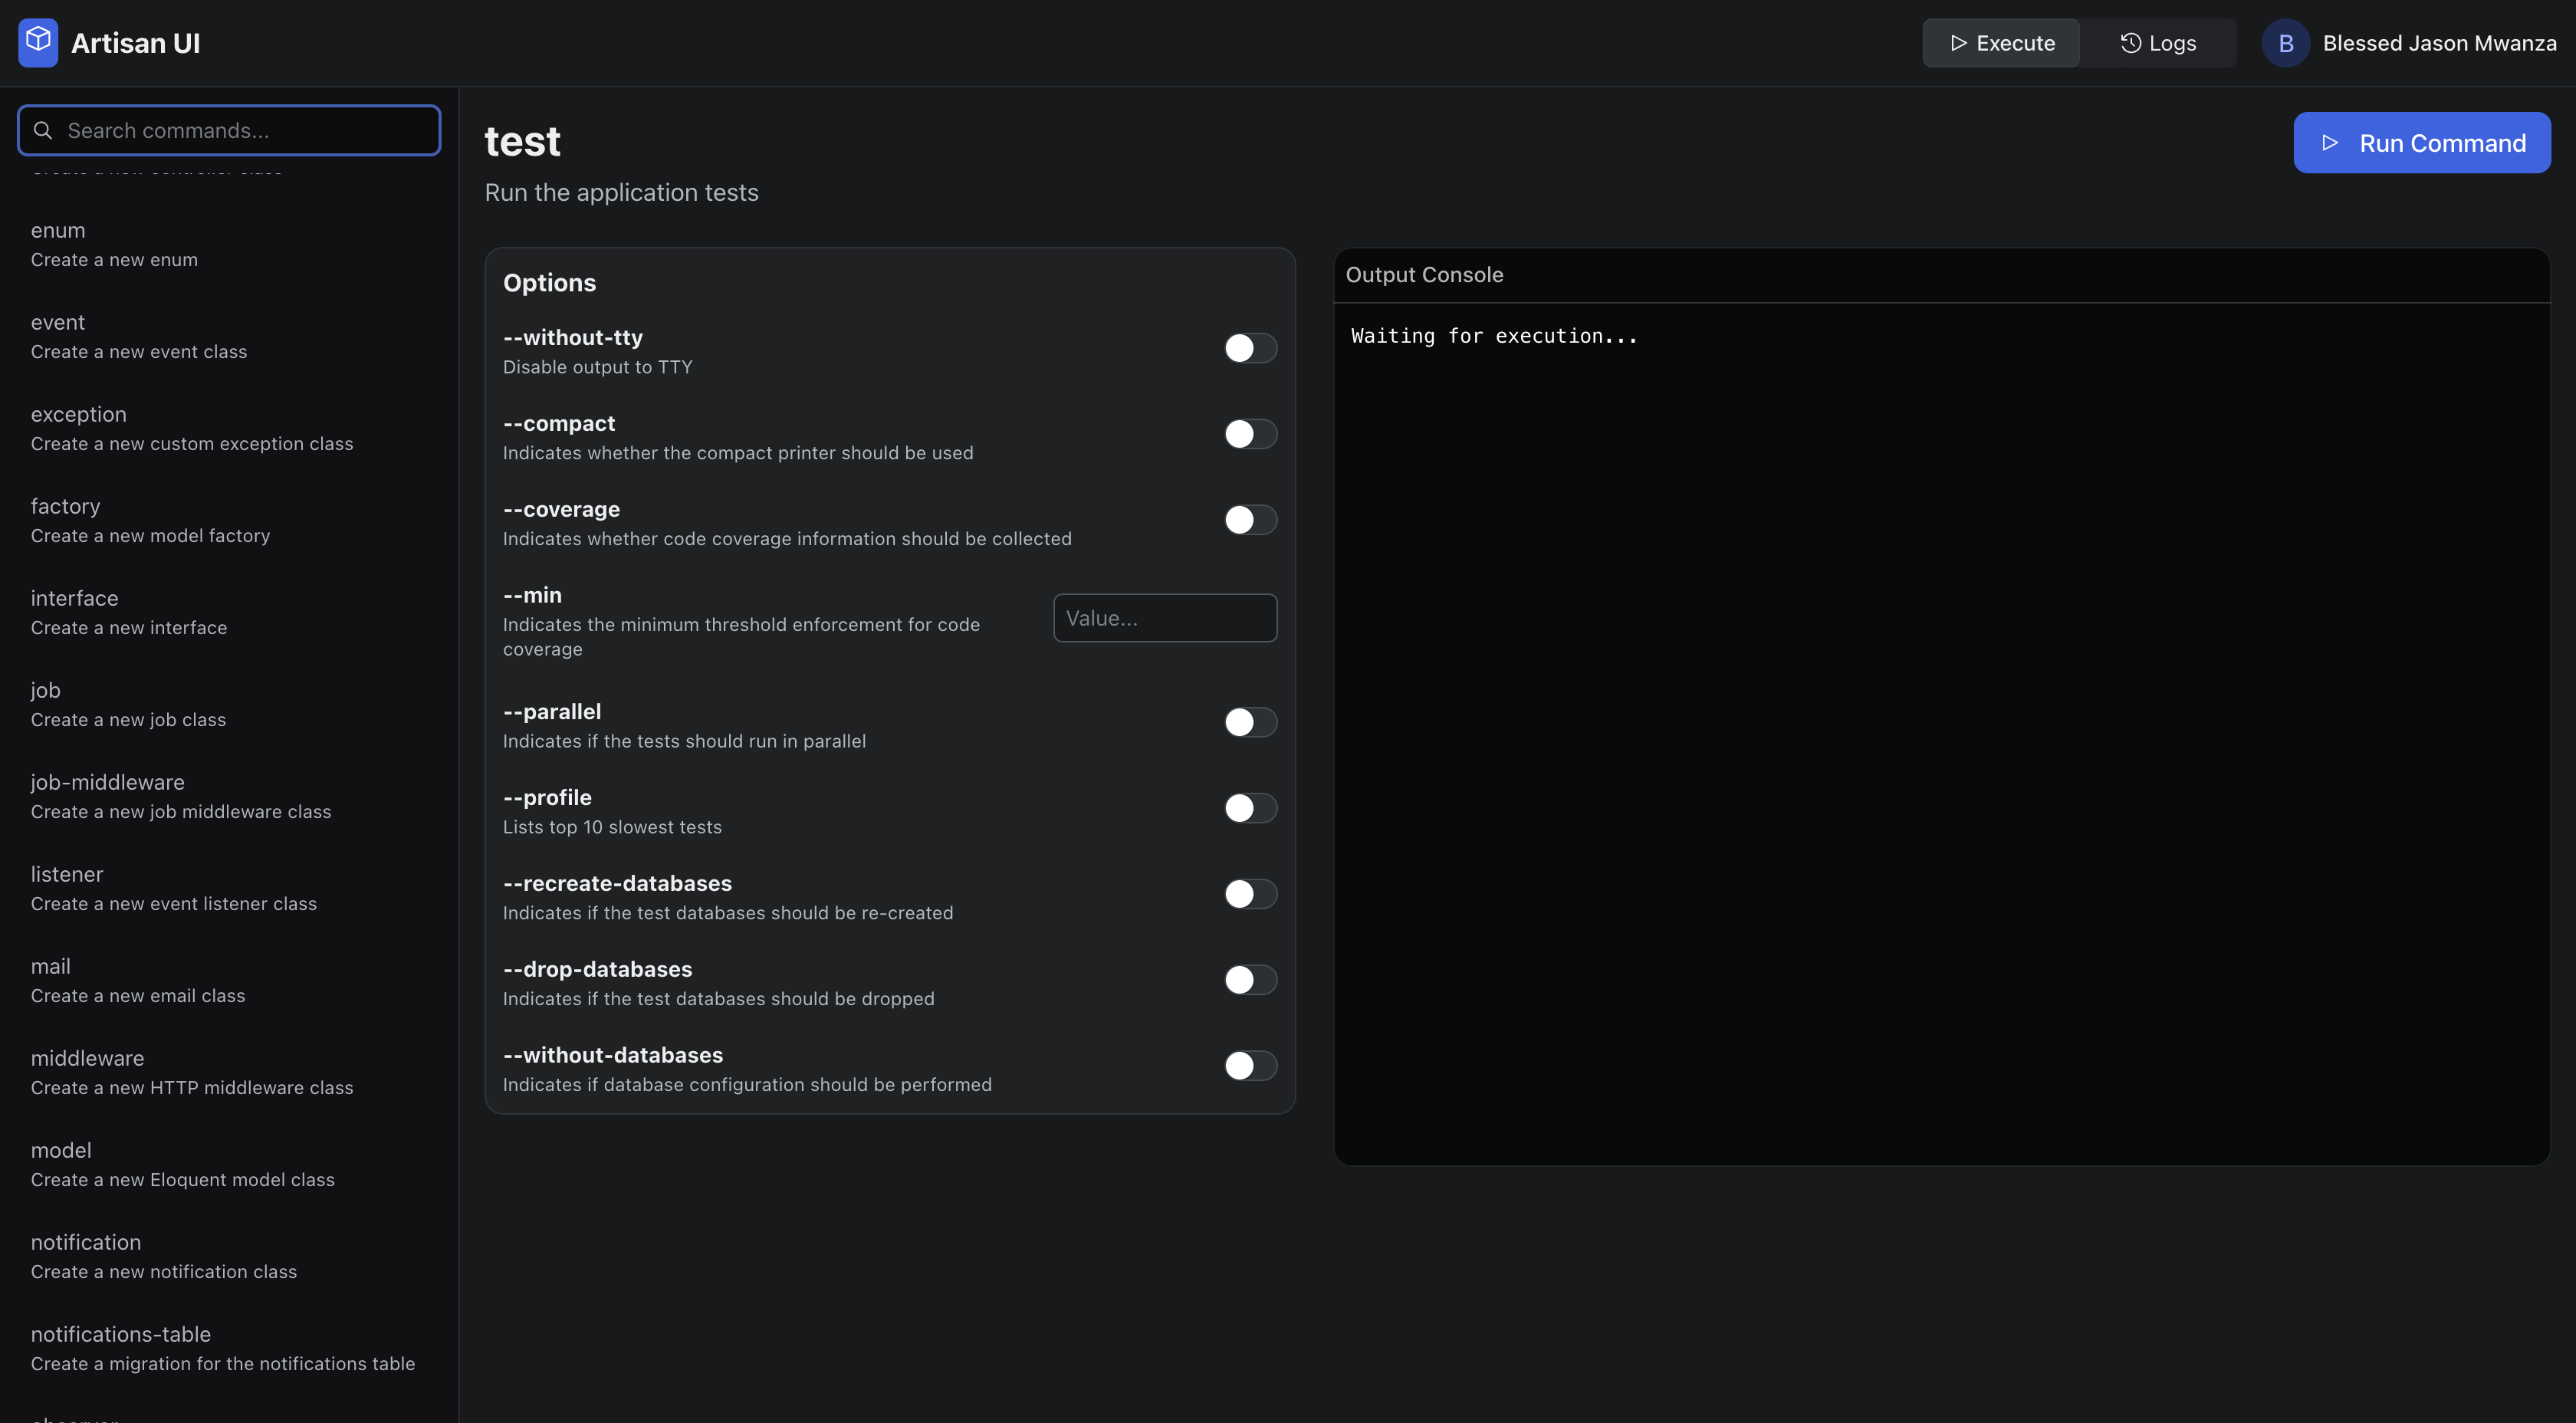The image size is (2576, 1423).
Task: Click the Artisan UI cube logo
Action: point(38,42)
